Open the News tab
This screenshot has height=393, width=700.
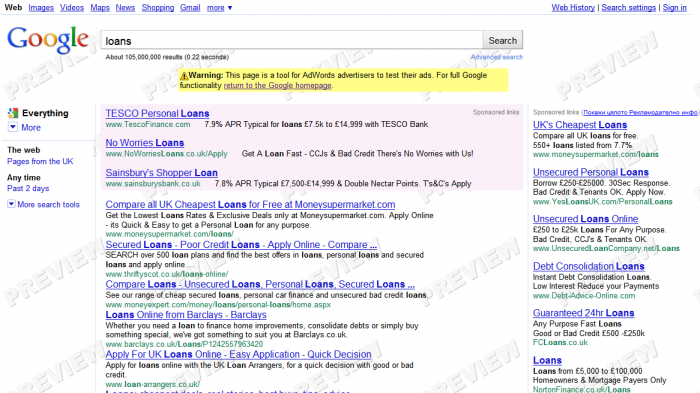(125, 8)
